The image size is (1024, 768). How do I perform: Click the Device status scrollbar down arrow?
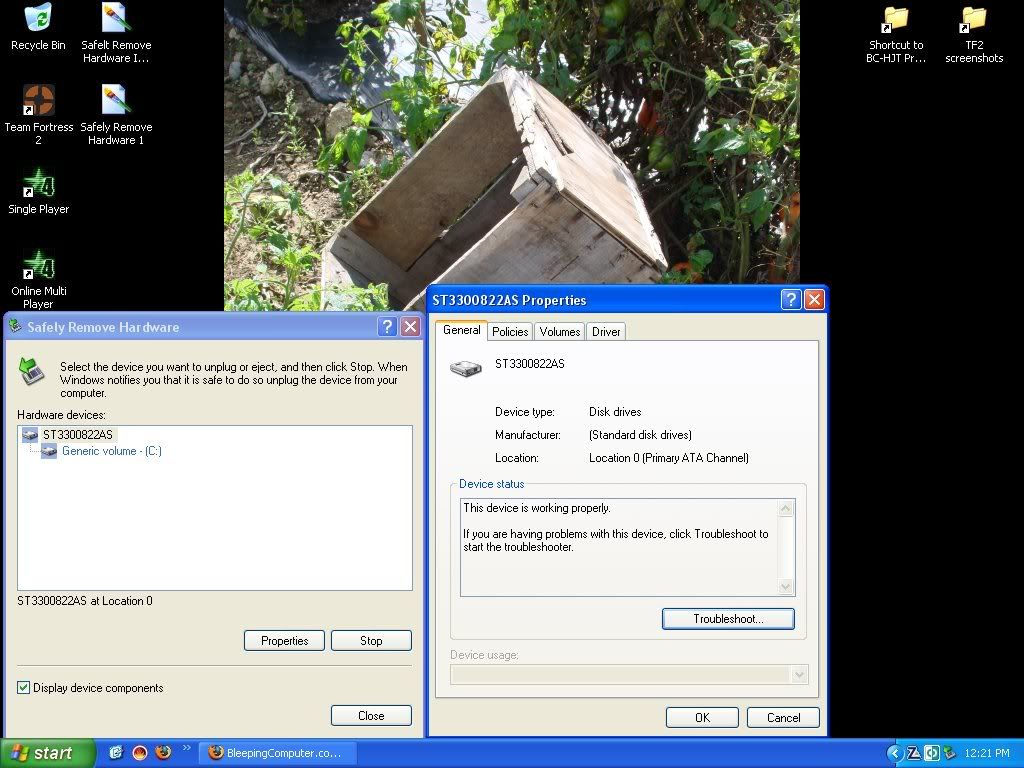coord(786,587)
